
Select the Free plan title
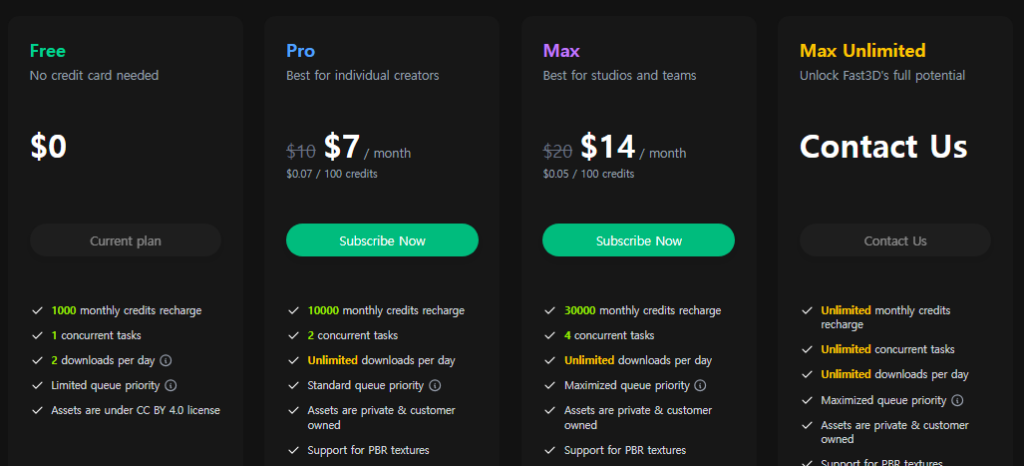click(48, 51)
